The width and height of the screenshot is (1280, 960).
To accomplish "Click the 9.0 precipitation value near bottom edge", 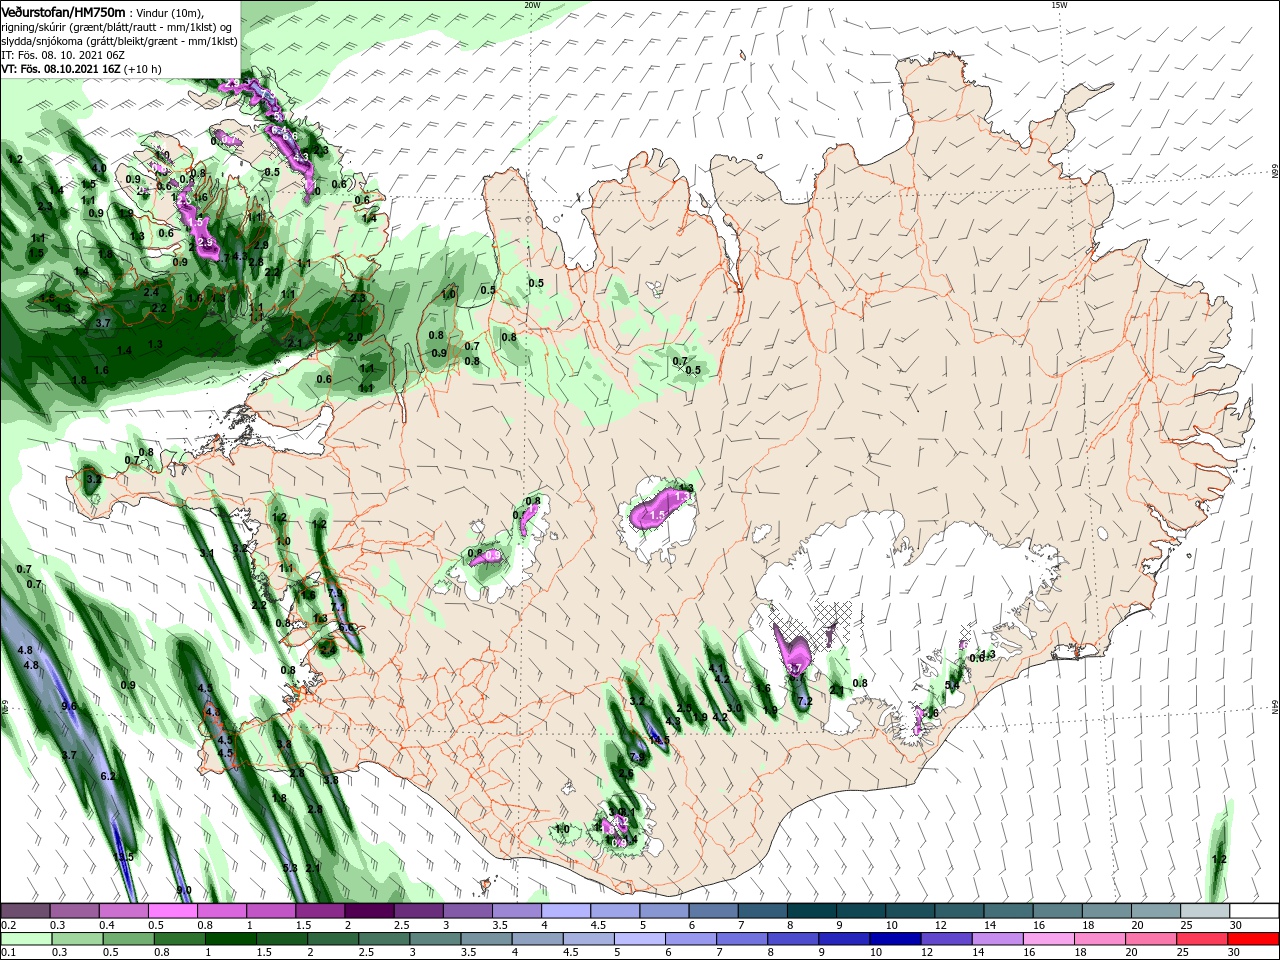I will pyautogui.click(x=184, y=890).
